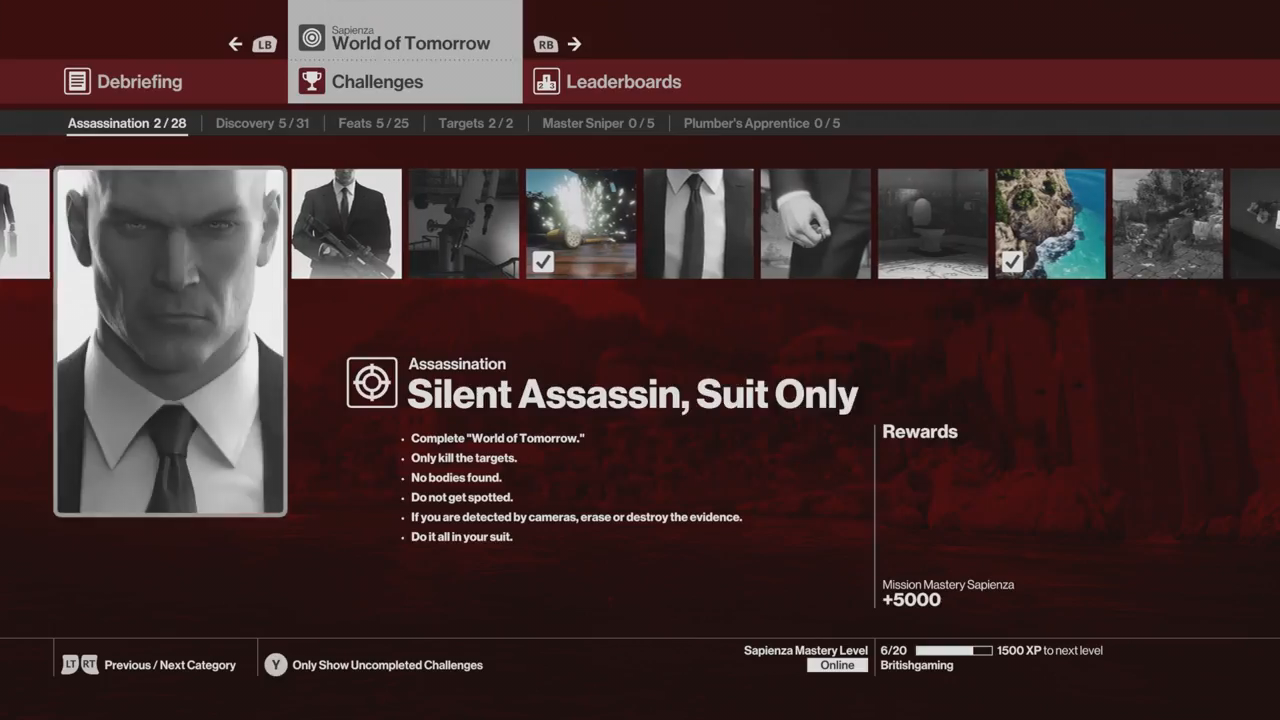Select the suit and tie close-up thumbnail
The width and height of the screenshot is (1280, 720).
(x=698, y=223)
